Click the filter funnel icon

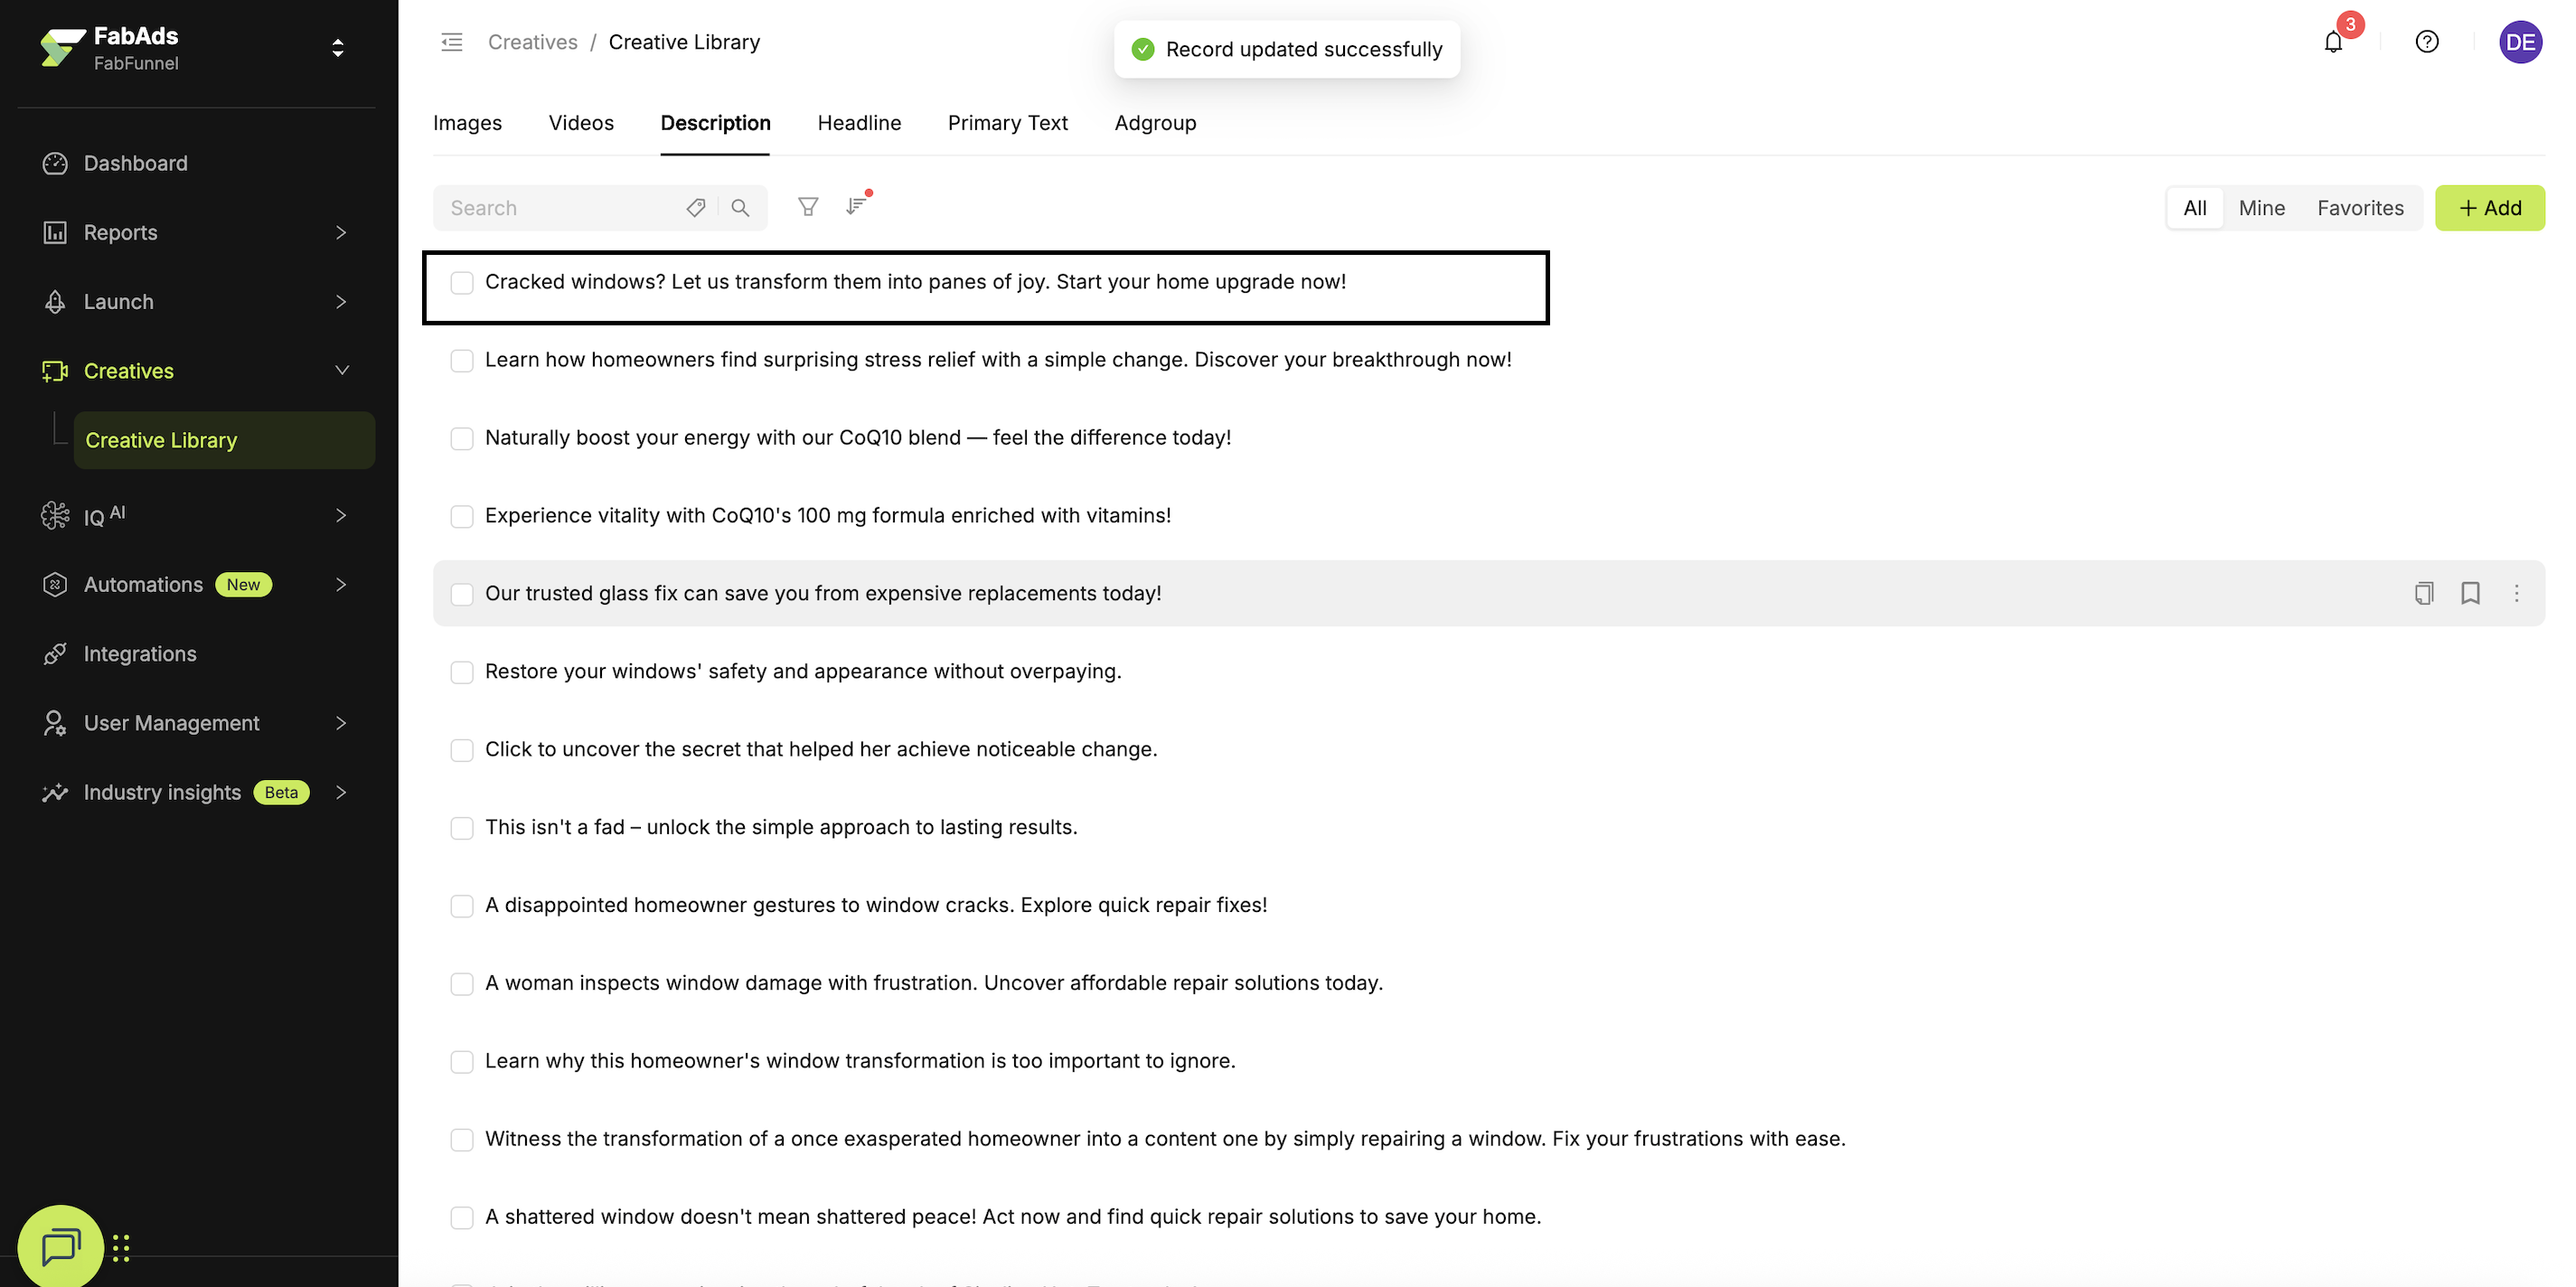(x=808, y=207)
